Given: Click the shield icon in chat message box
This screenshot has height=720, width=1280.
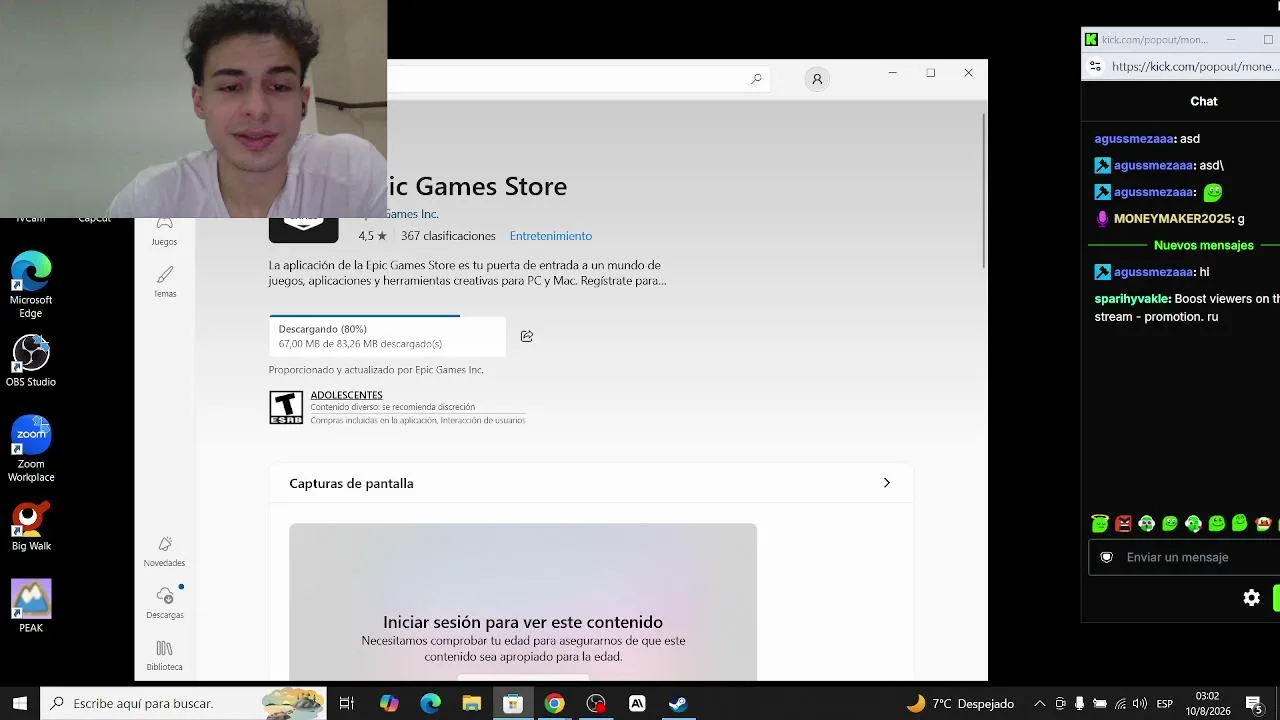Looking at the screenshot, I should [x=1106, y=557].
